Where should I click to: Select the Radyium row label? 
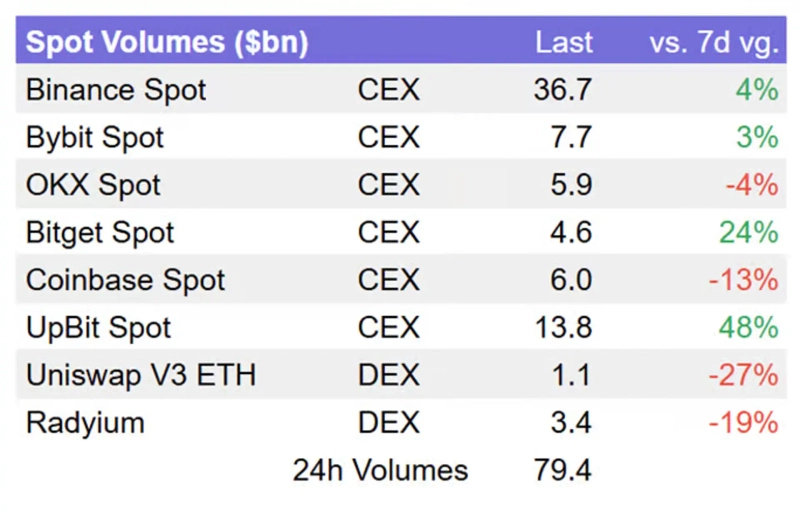pos(85,423)
